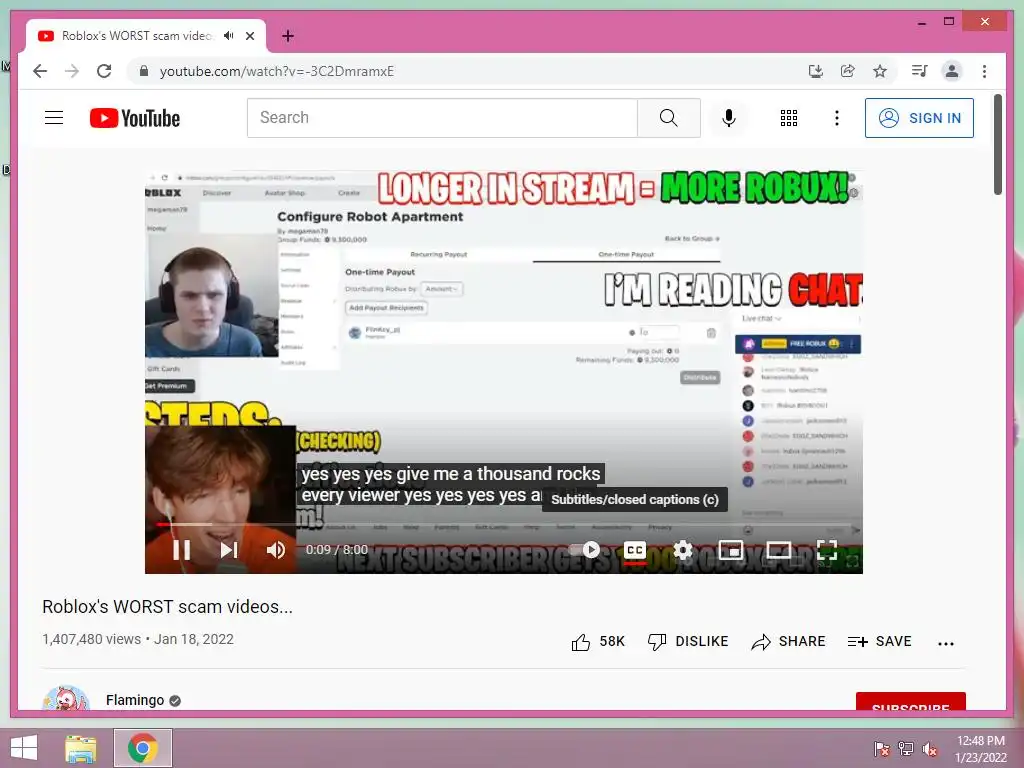Toggle the autoplay switch in player
This screenshot has width=1024, height=768.
584,550
